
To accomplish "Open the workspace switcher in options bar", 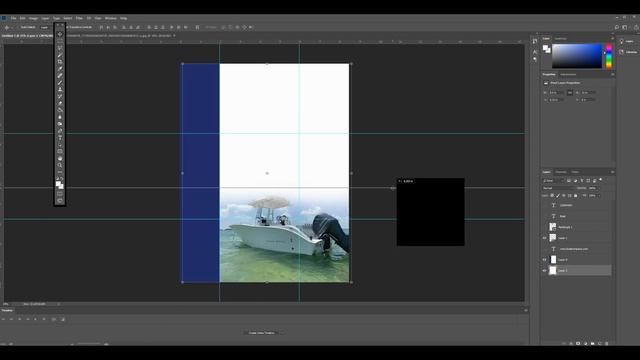I will [625, 27].
